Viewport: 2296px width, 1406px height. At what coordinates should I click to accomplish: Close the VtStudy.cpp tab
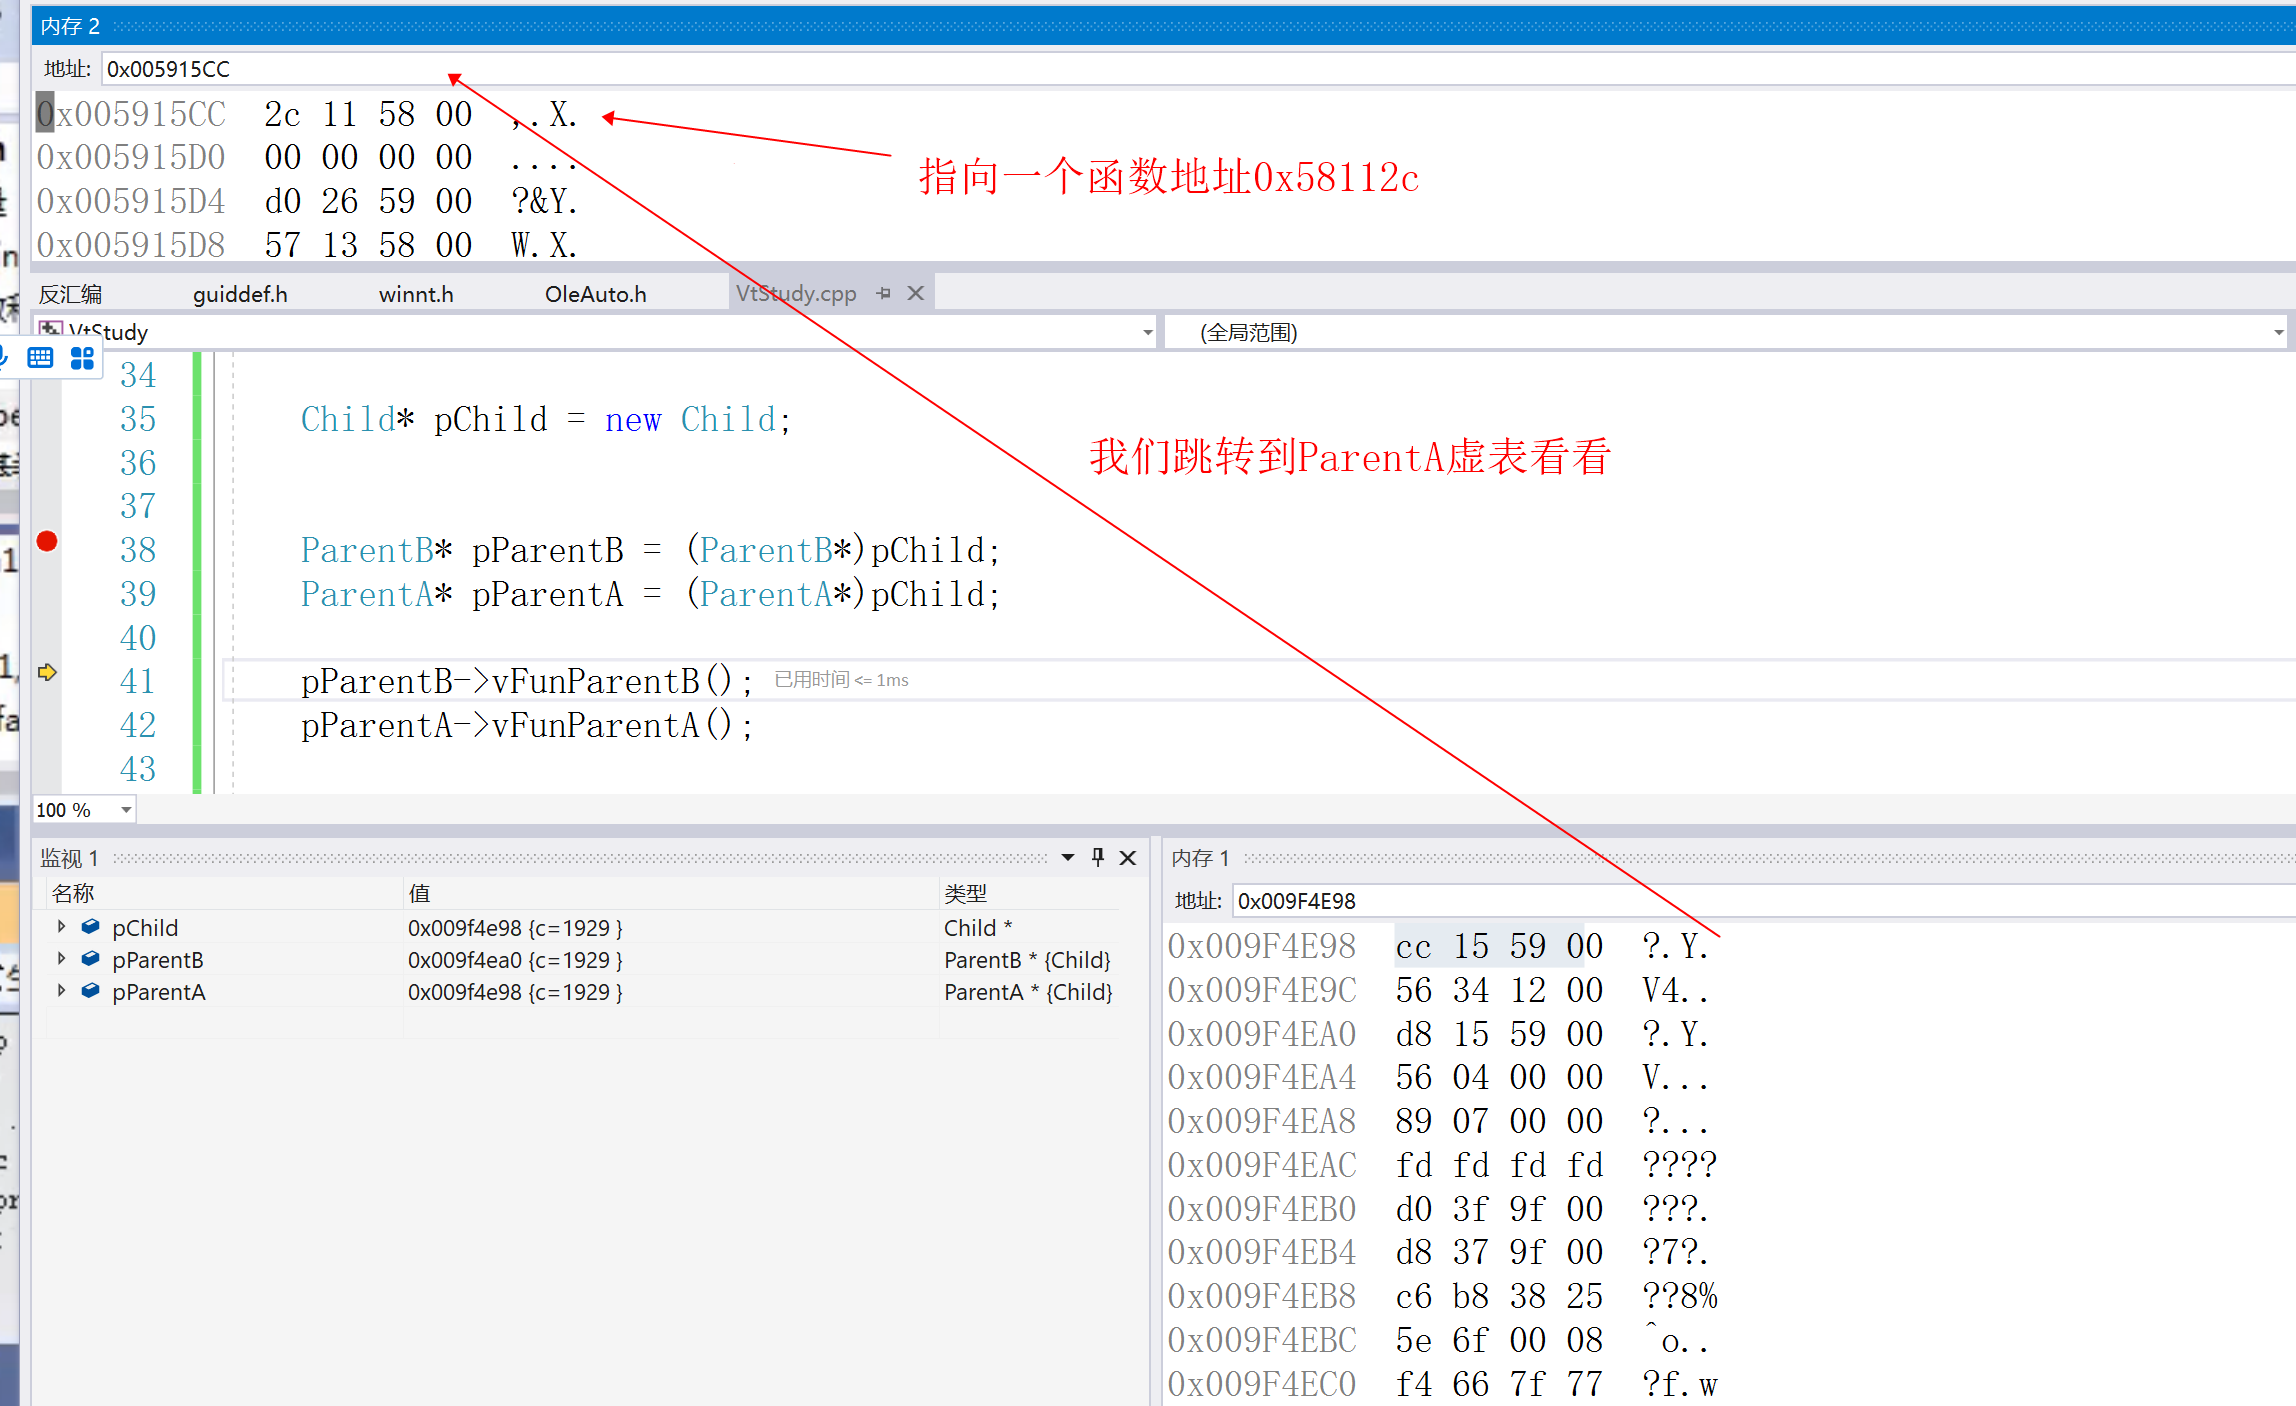tap(915, 294)
